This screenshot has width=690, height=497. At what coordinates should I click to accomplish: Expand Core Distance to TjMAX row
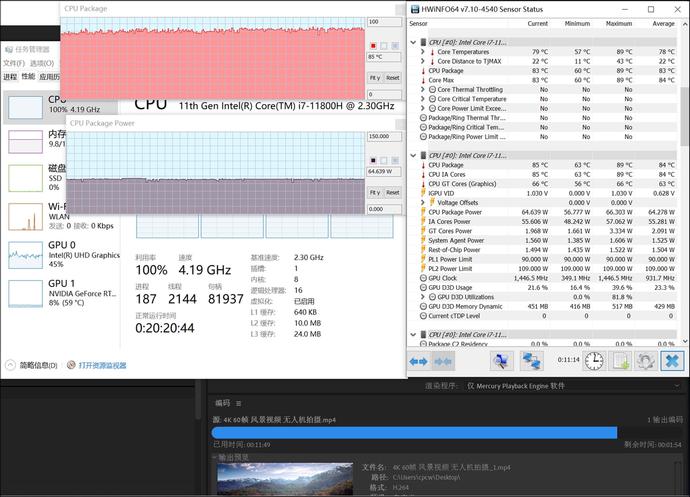click(423, 61)
